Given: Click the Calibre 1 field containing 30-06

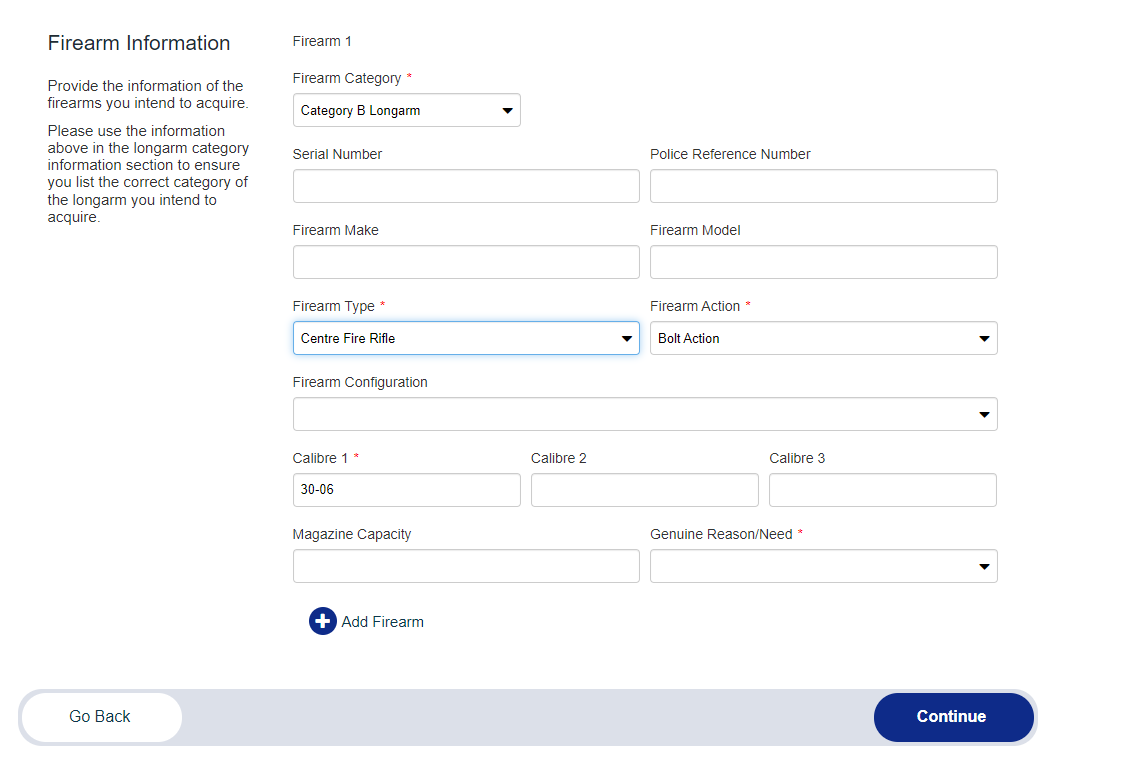Looking at the screenshot, I should (x=406, y=491).
